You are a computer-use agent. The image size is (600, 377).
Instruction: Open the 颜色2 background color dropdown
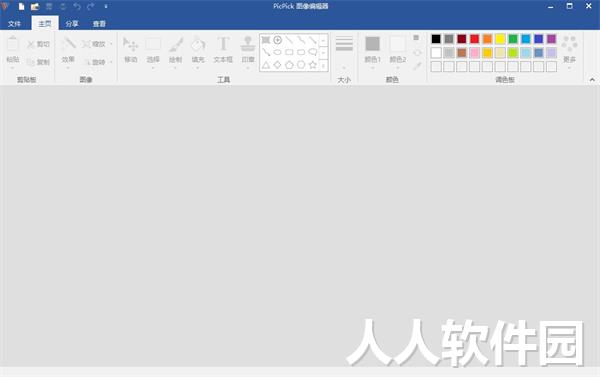(398, 53)
